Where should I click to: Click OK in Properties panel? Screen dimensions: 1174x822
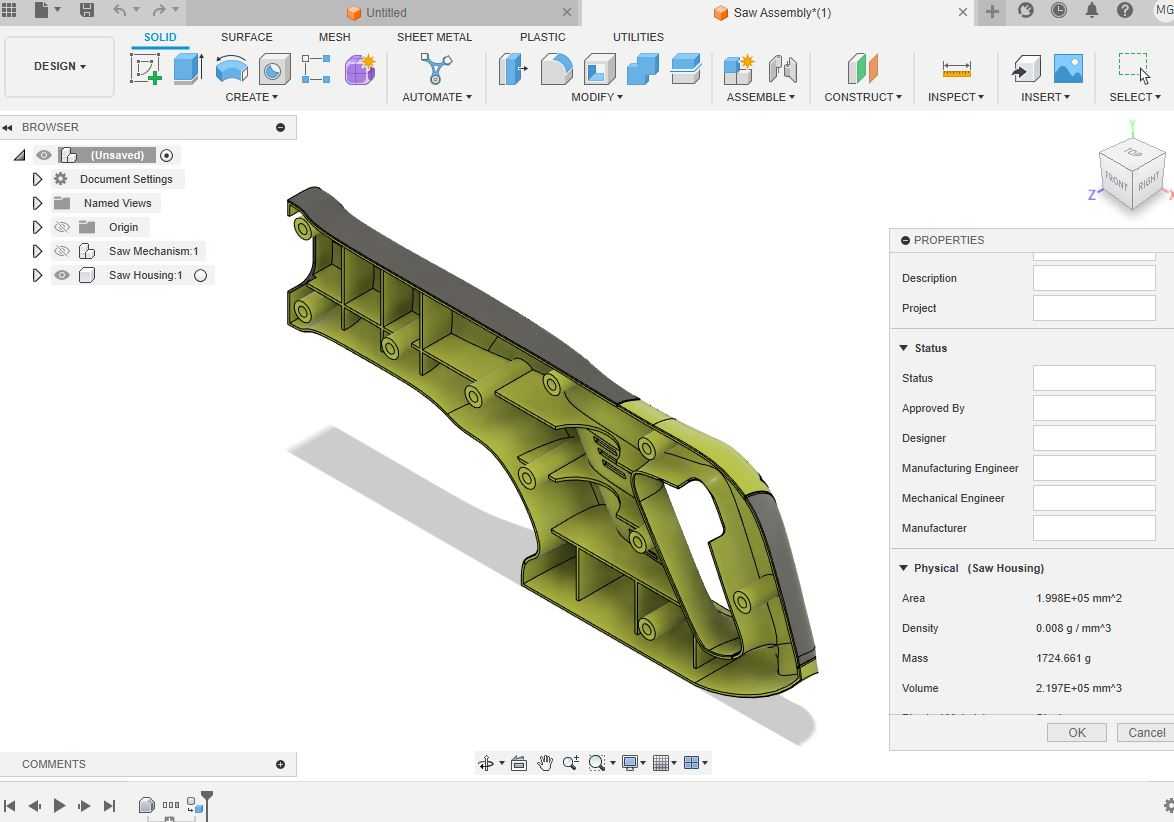tap(1077, 733)
